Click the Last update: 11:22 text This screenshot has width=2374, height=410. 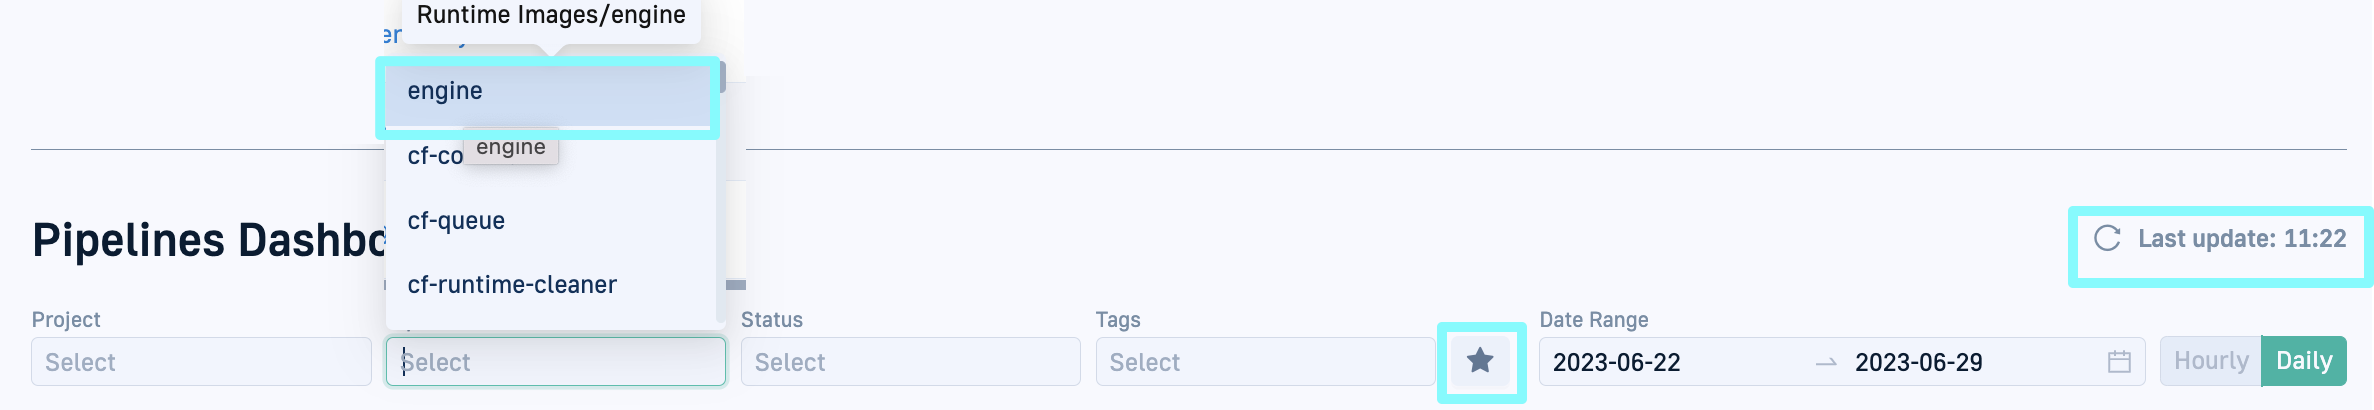(x=2241, y=239)
